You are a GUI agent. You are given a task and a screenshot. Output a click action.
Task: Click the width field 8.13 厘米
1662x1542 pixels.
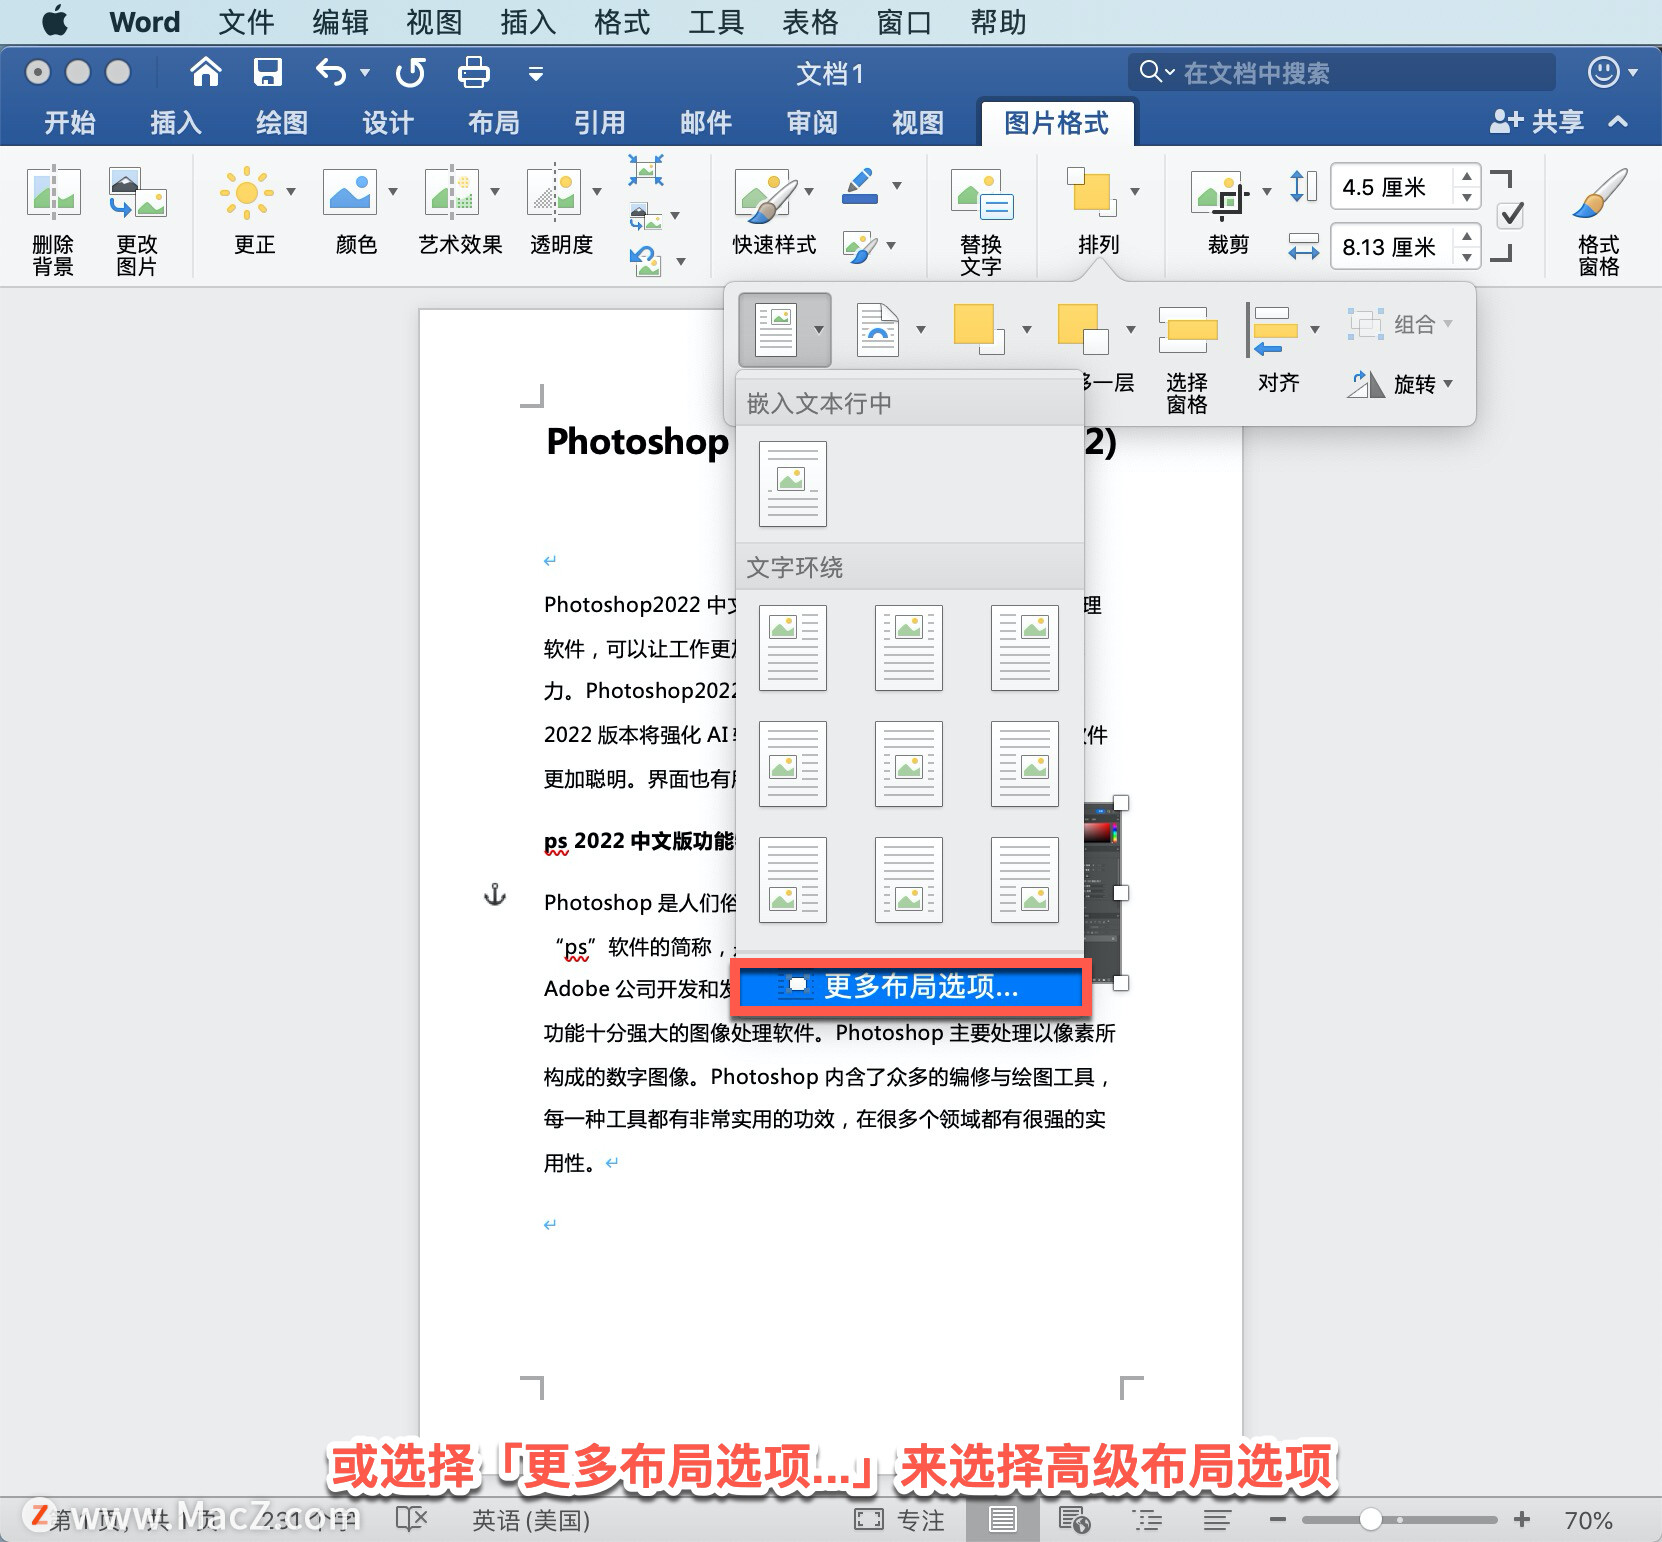coord(1392,247)
